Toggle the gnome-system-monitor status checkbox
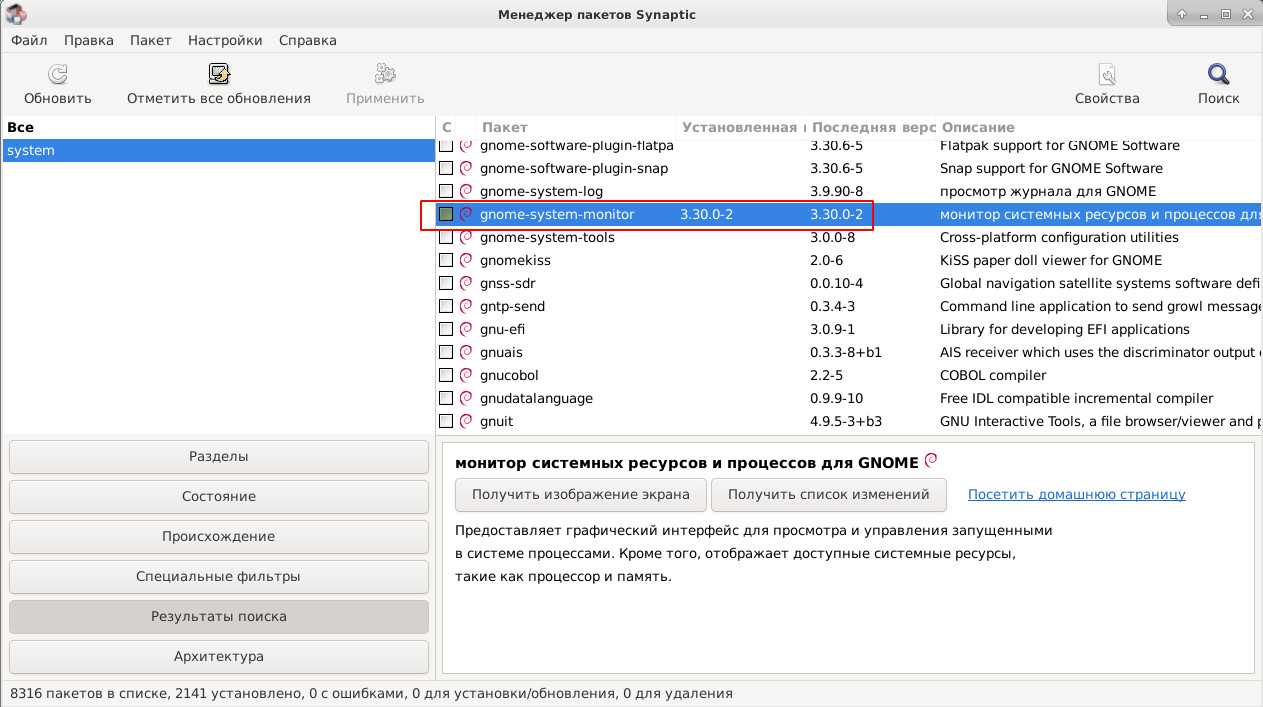Screen dimensions: 1263x707 point(446,214)
